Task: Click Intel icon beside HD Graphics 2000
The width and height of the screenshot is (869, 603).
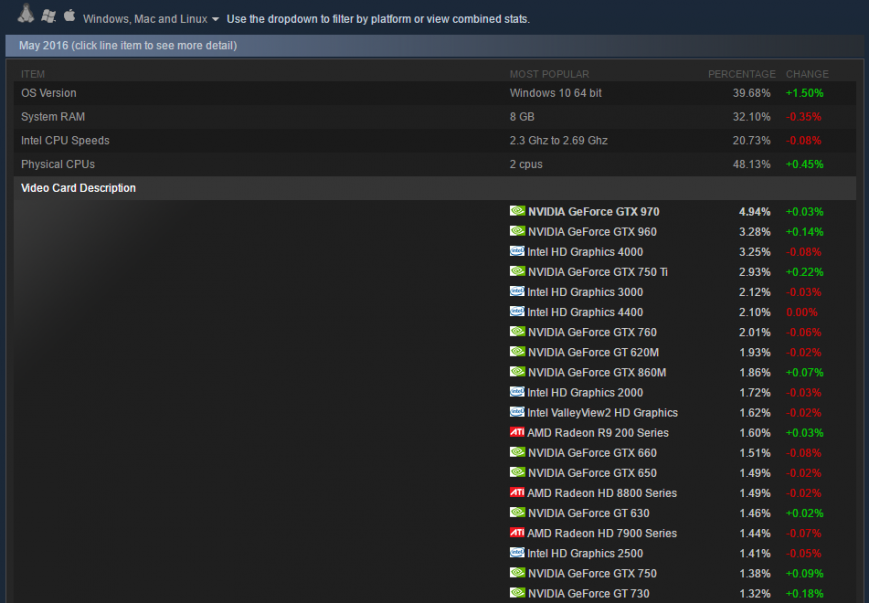Action: click(517, 391)
